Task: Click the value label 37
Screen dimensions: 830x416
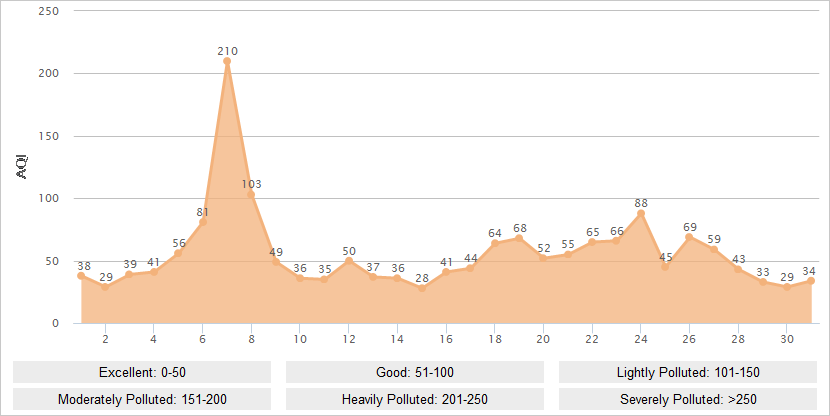Action: (373, 267)
